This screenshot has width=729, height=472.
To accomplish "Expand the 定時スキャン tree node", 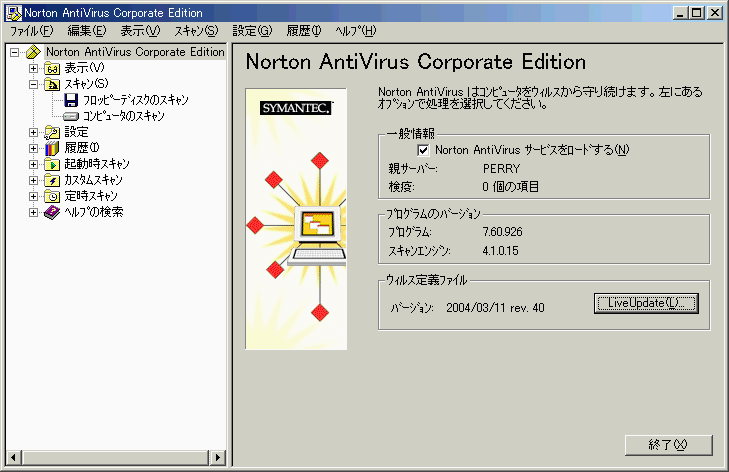I will click(x=33, y=196).
